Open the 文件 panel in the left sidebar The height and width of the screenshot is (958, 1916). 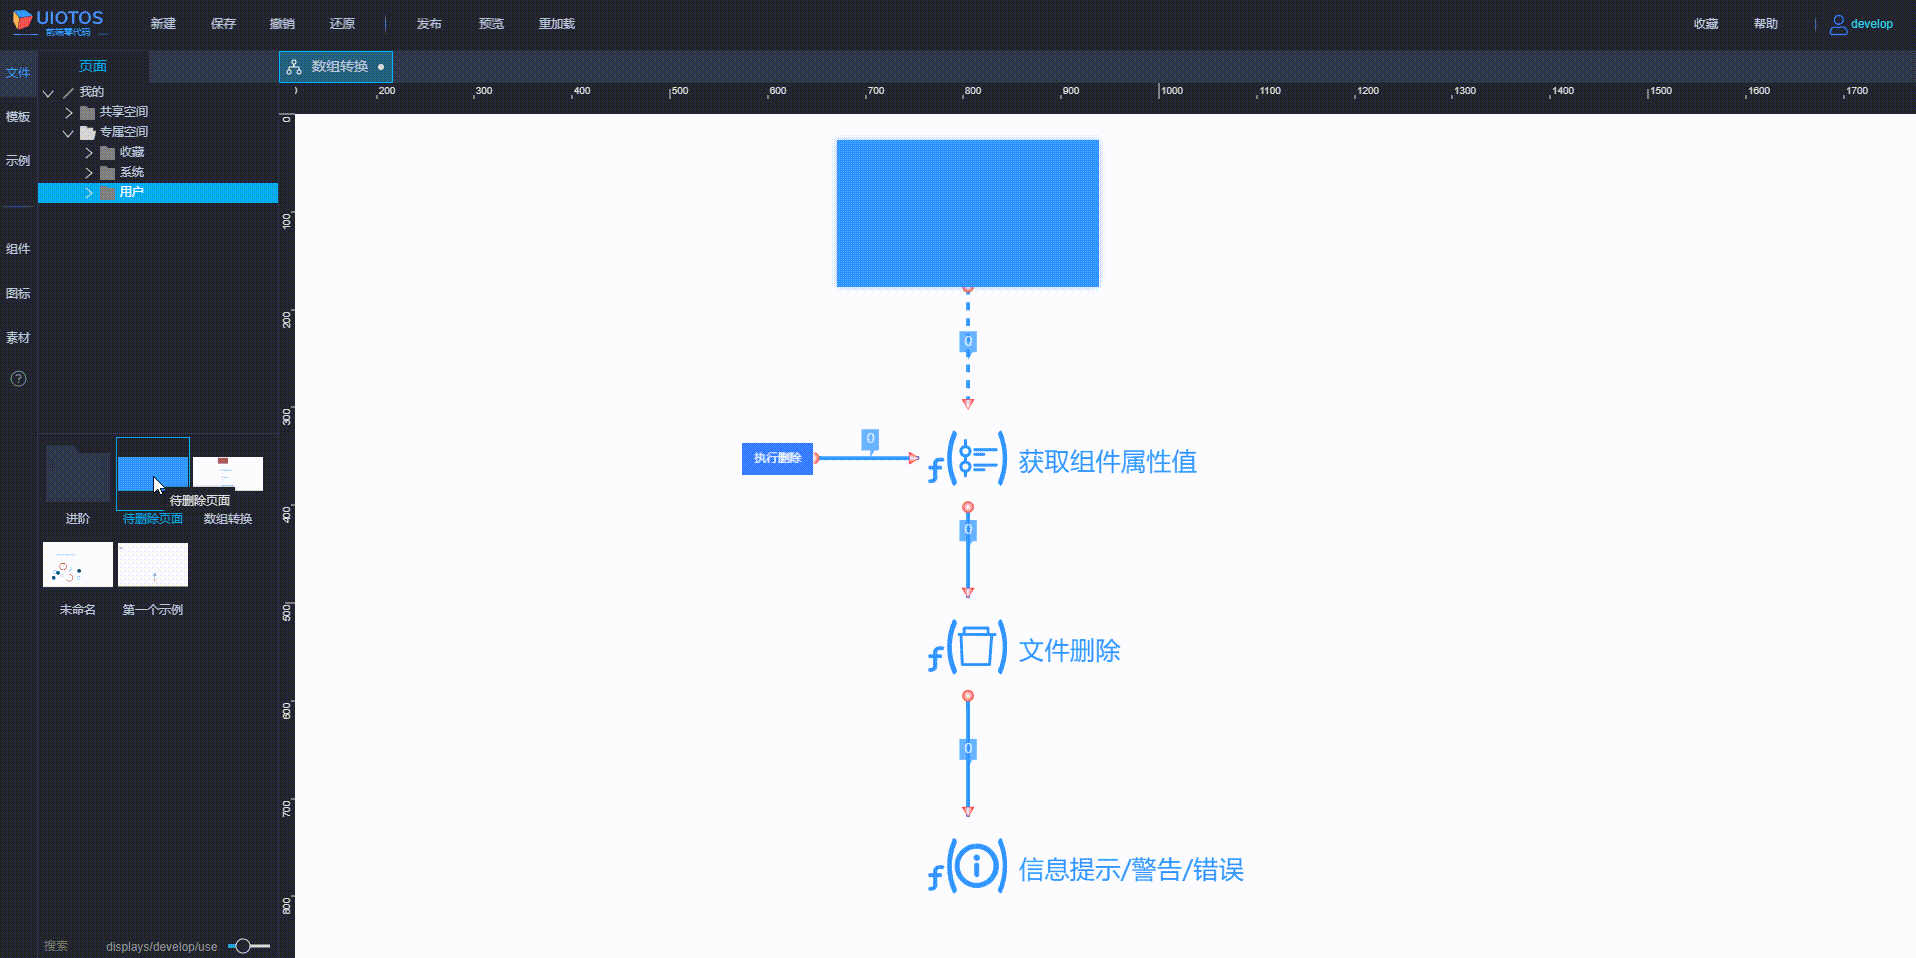[18, 72]
